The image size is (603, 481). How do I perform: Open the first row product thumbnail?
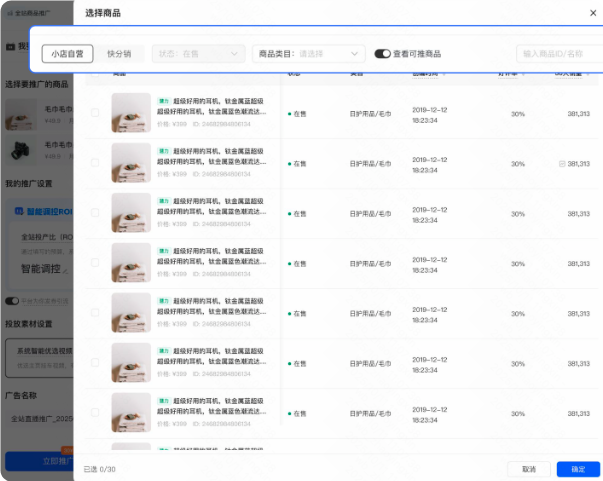coord(131,113)
